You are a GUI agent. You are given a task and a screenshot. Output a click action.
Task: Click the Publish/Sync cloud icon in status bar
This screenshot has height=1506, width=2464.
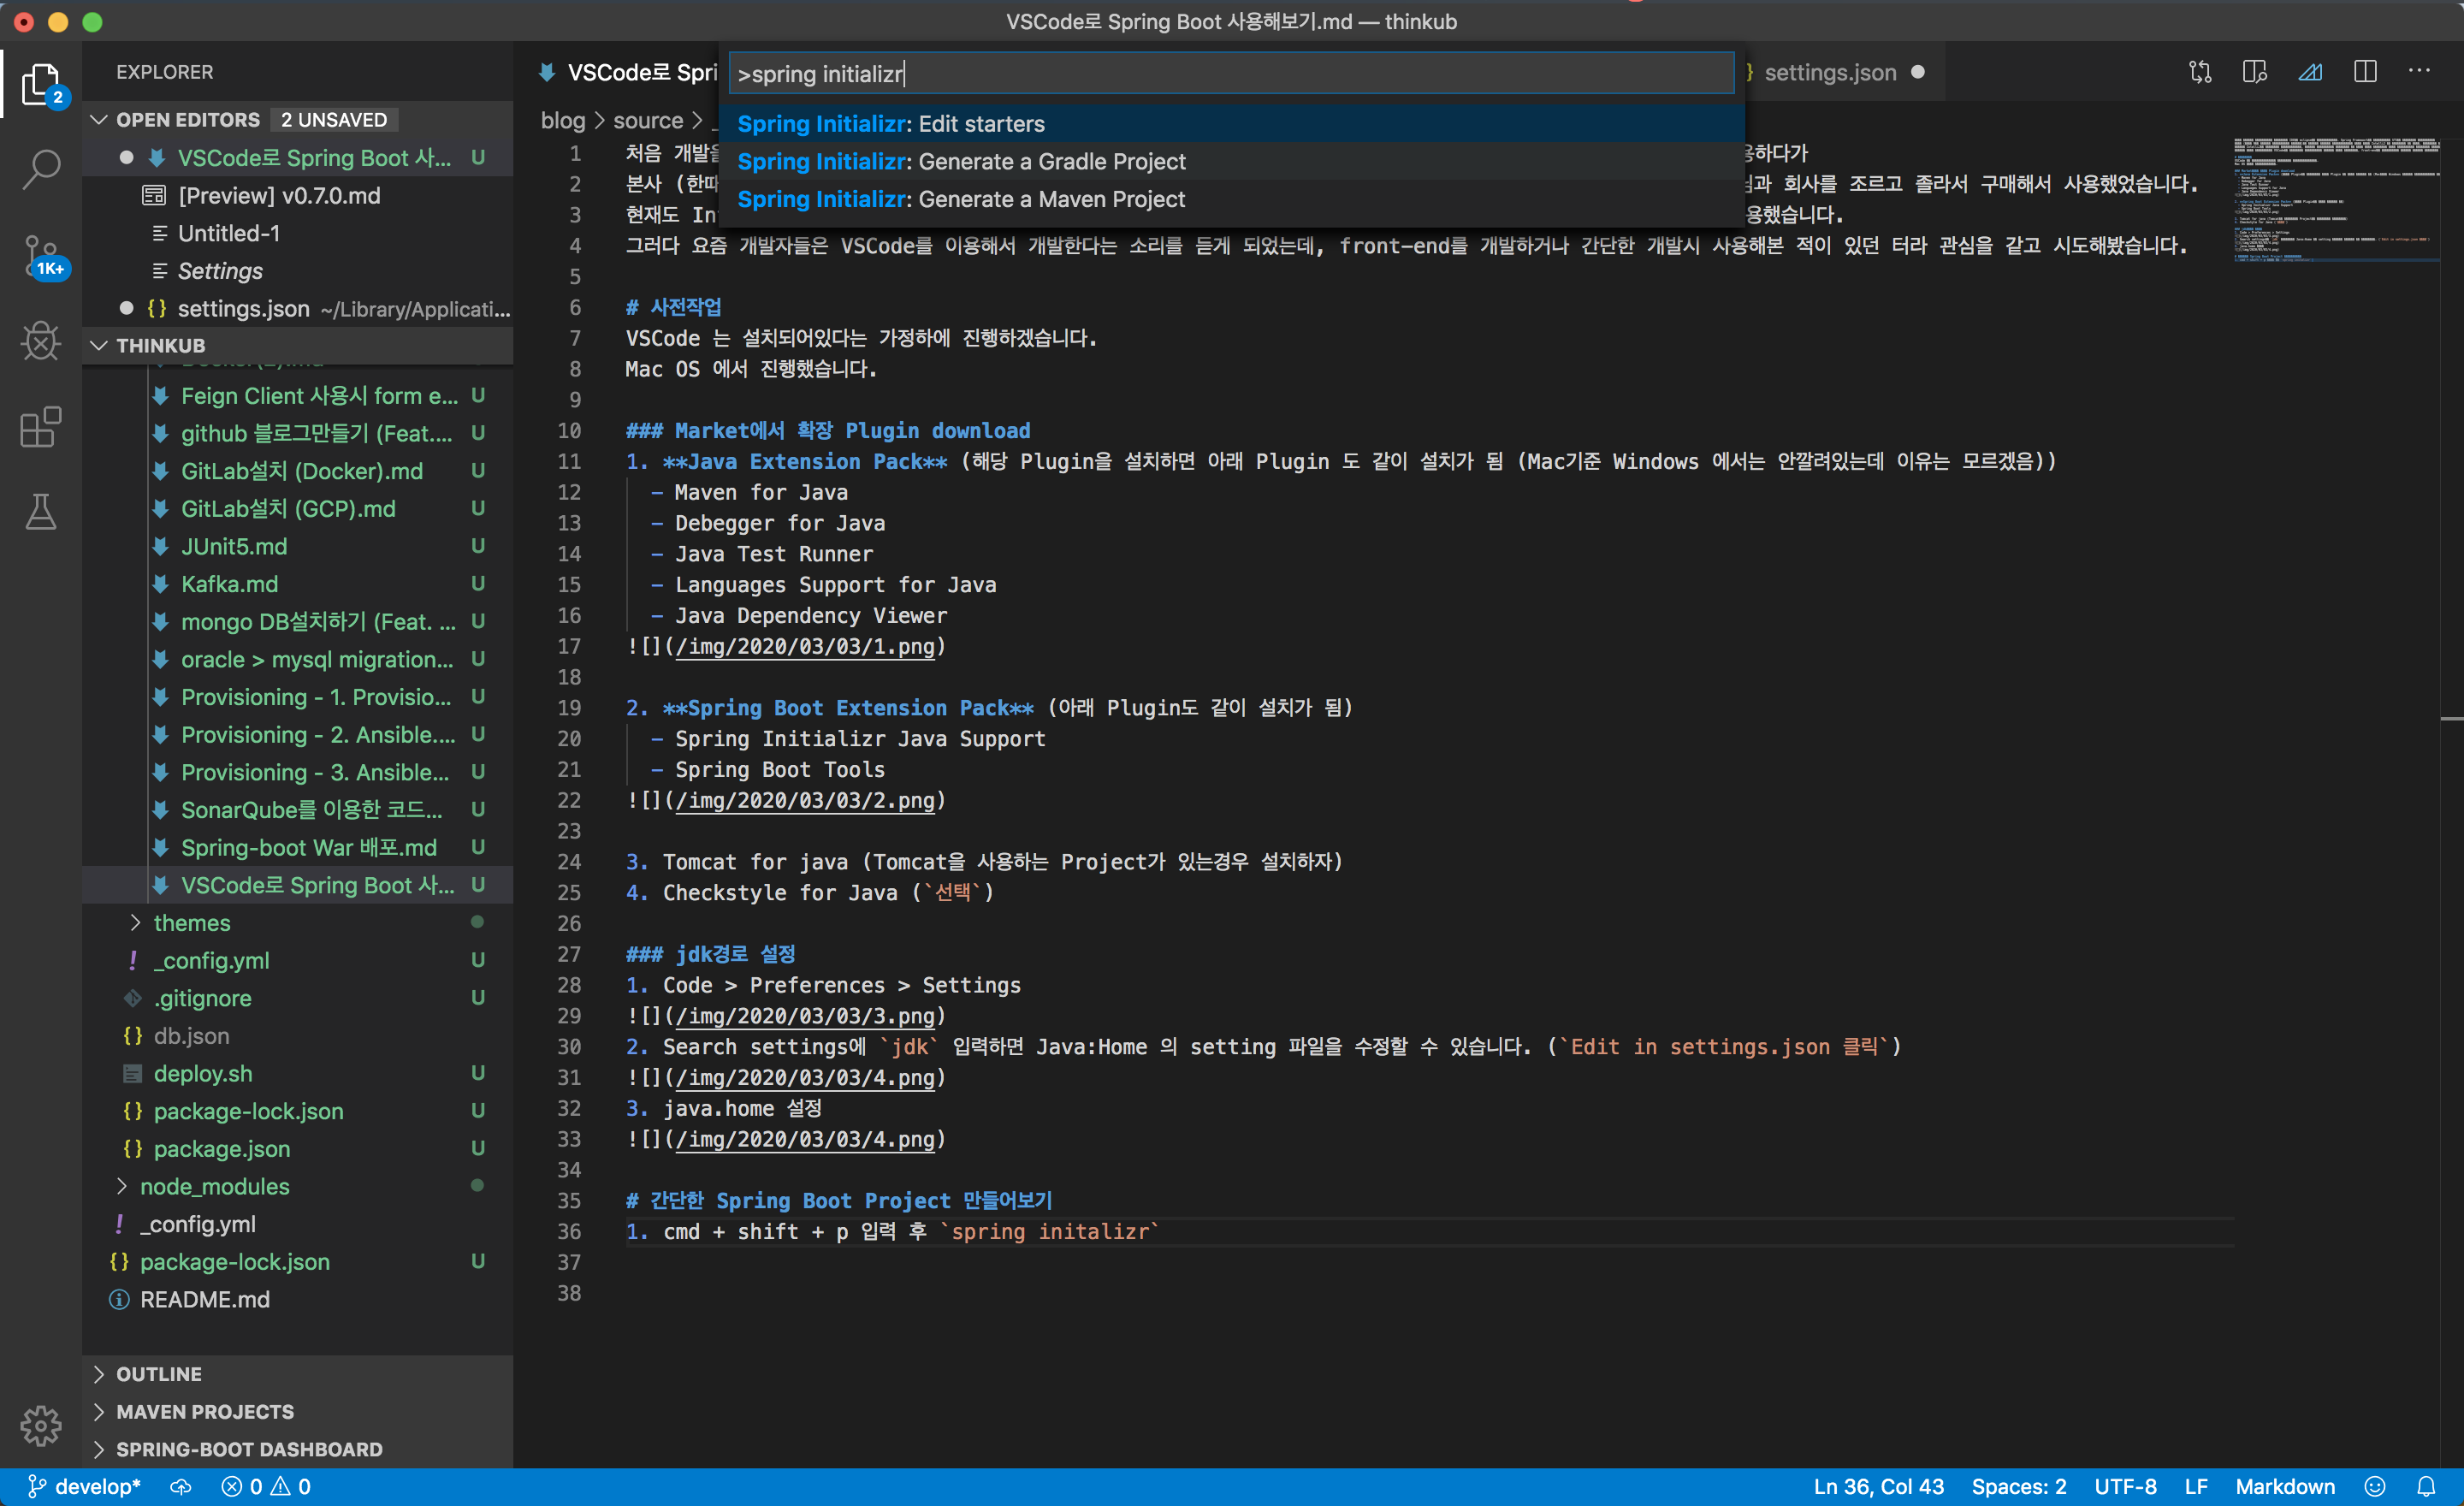pos(180,1487)
